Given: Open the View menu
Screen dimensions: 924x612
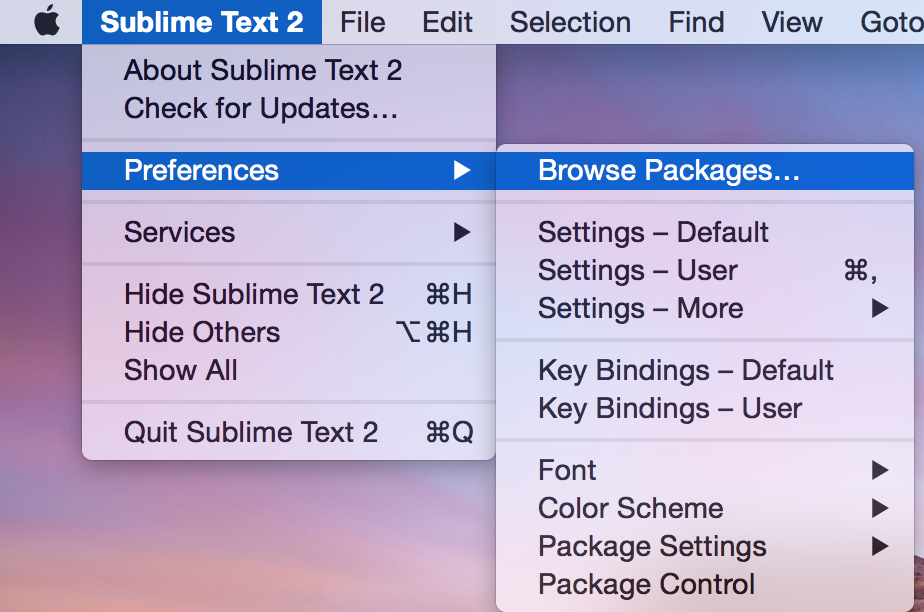Looking at the screenshot, I should 791,22.
